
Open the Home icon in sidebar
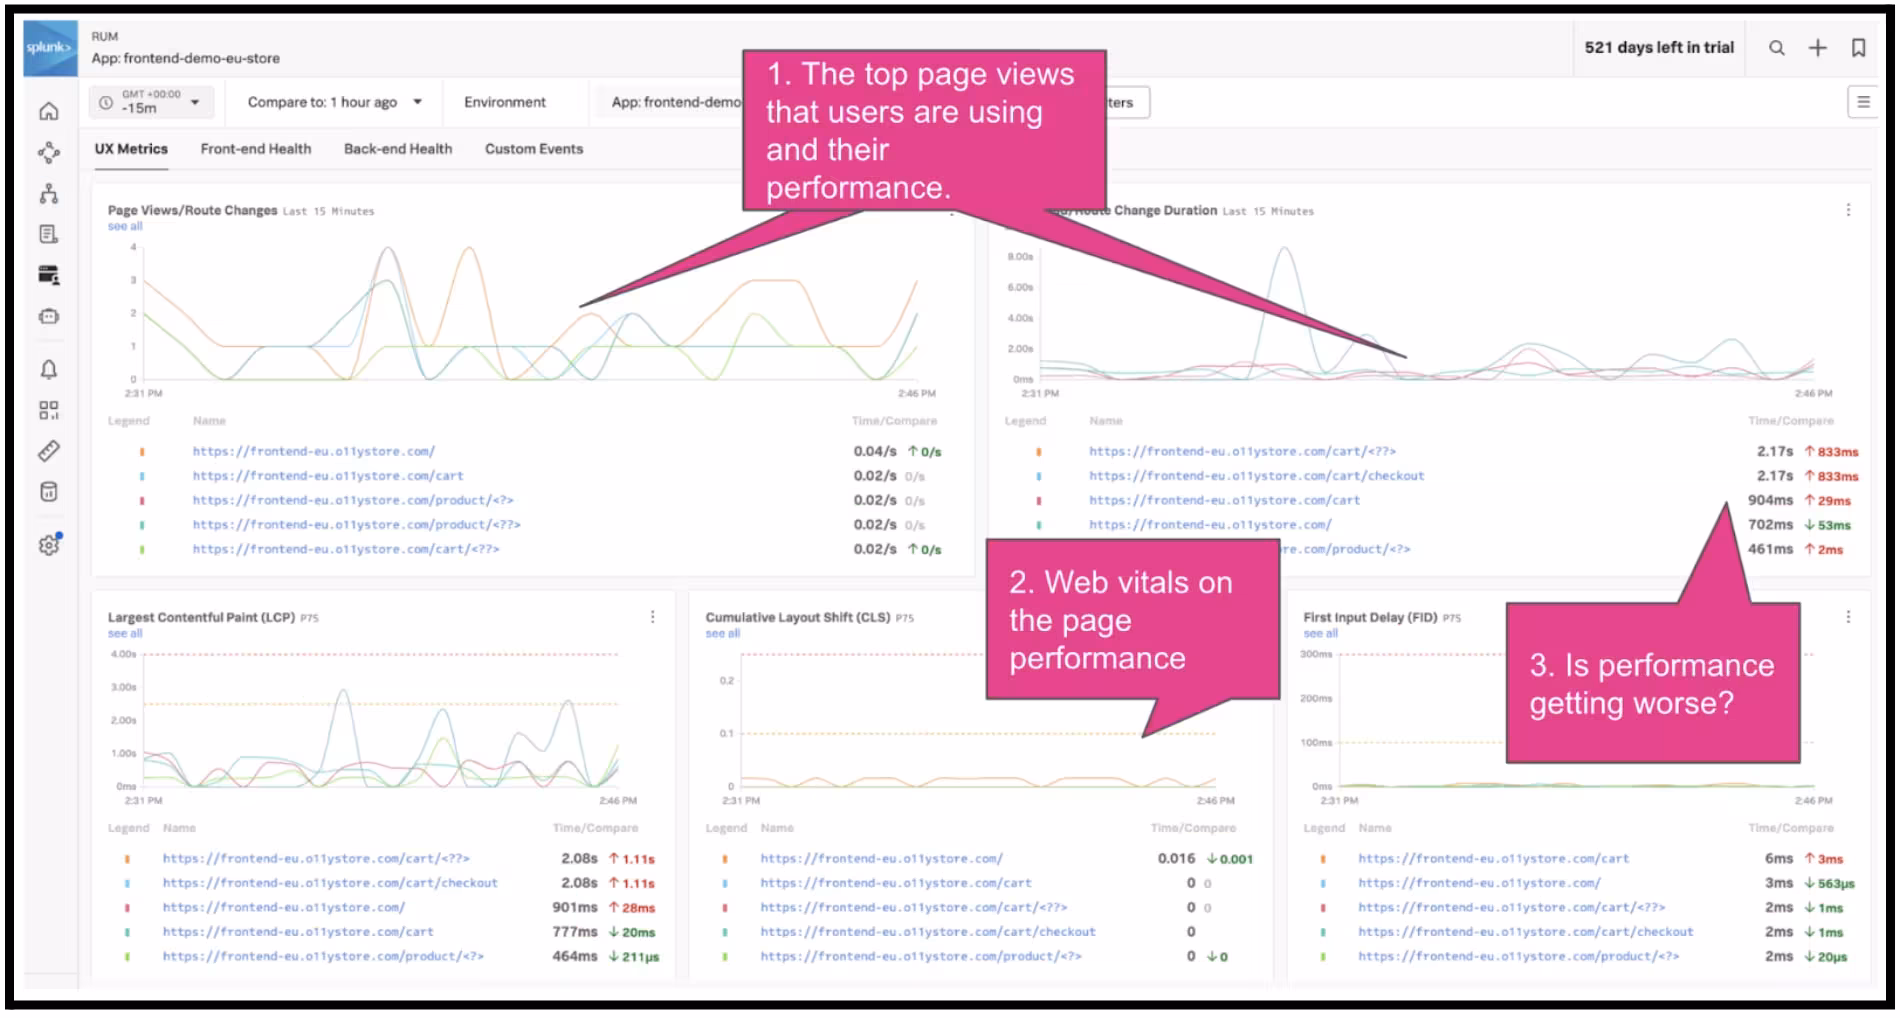click(48, 111)
